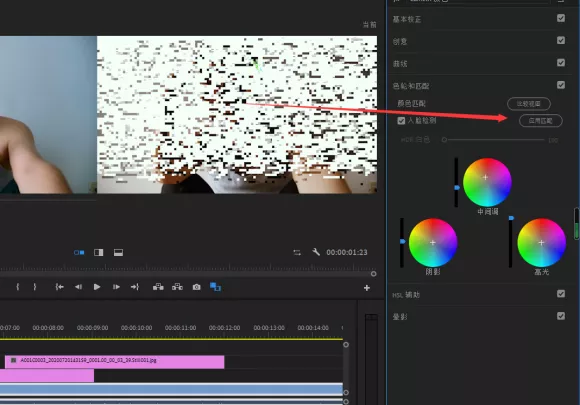
Task: Select the blue audio clip in timeline
Action: [x=171, y=389]
